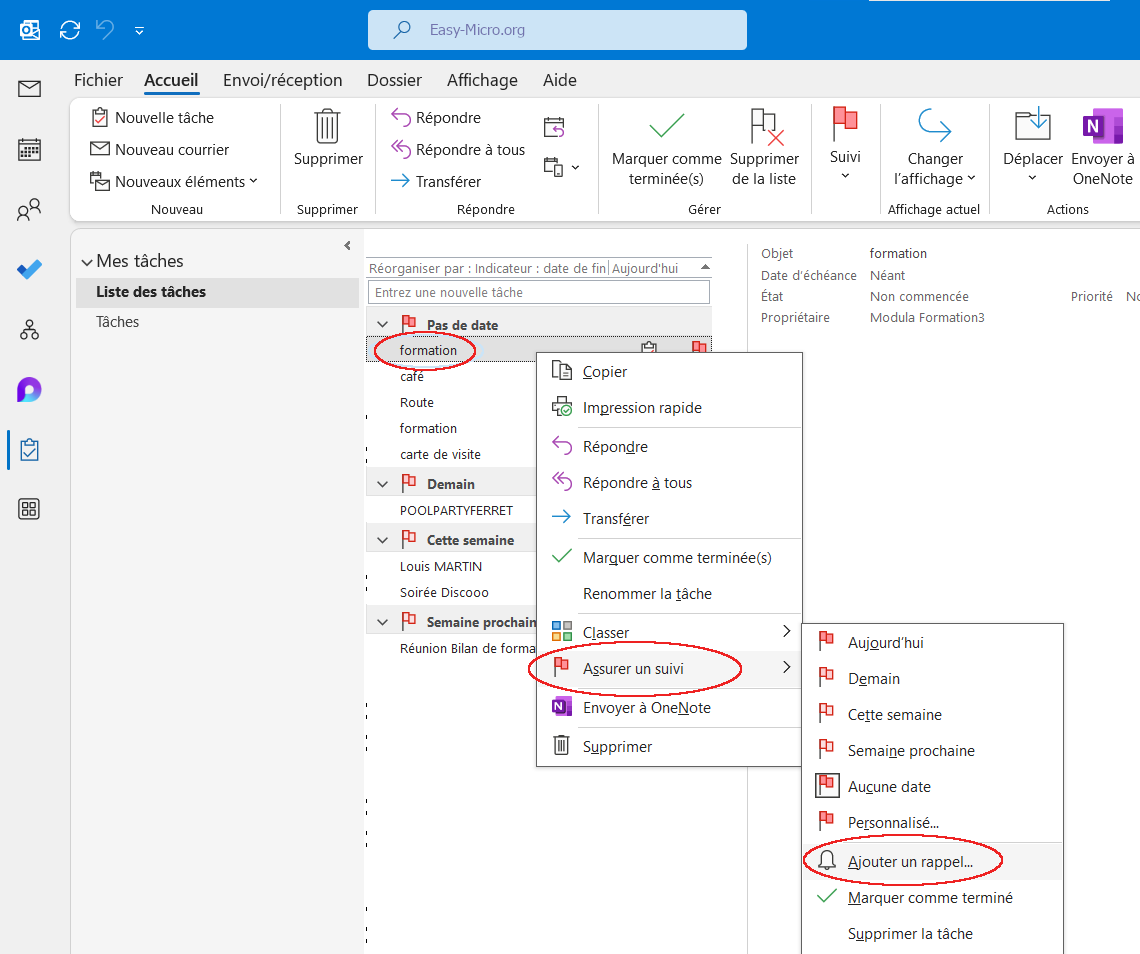Image resolution: width=1140 pixels, height=954 pixels.
Task: Select the café task
Action: click(412, 377)
